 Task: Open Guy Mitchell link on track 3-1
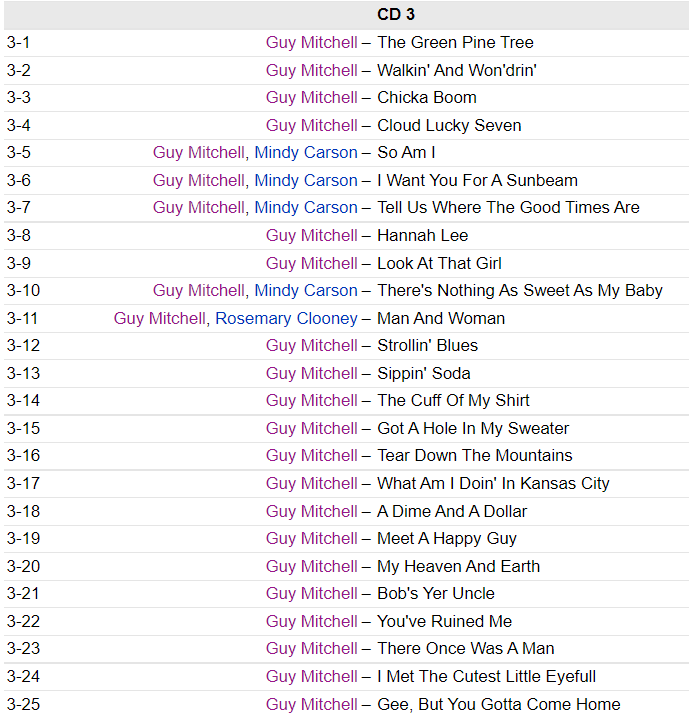(x=311, y=43)
